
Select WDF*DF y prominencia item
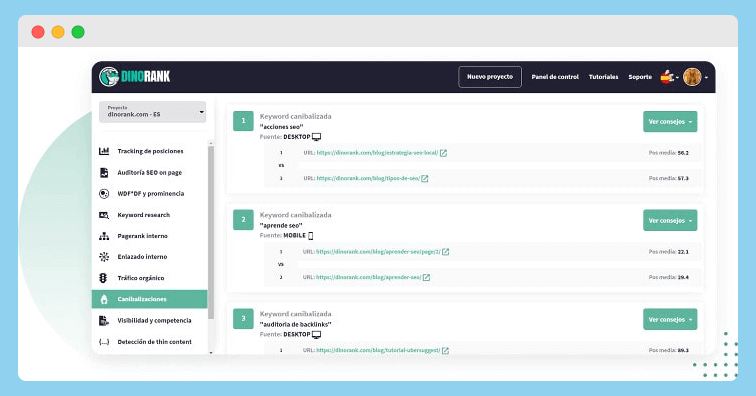pyautogui.click(x=150, y=193)
